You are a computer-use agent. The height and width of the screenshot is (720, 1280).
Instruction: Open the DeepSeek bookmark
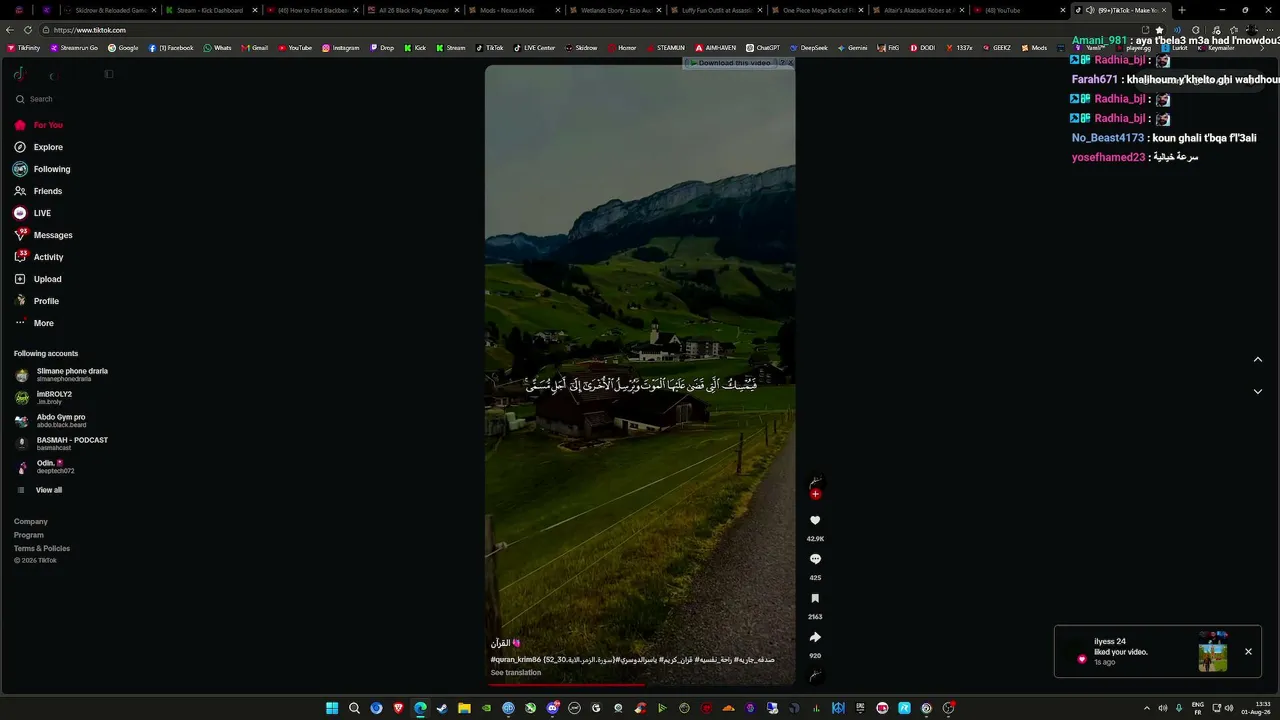(x=809, y=48)
